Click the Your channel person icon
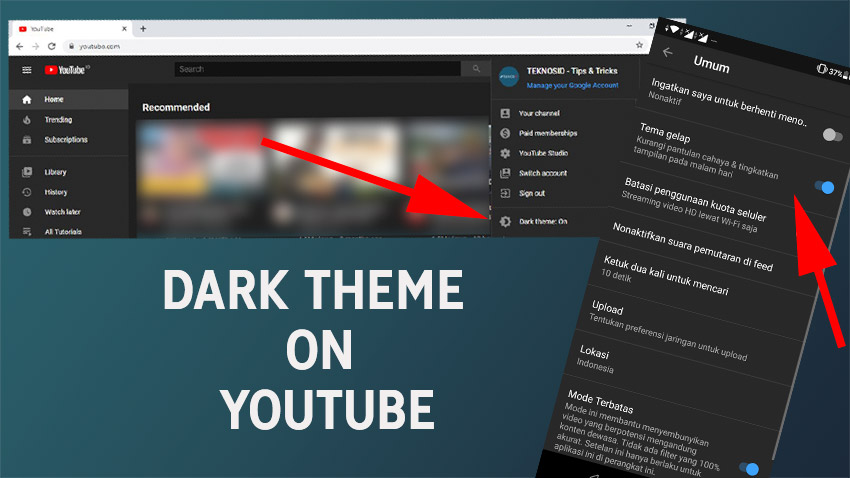Image resolution: width=850 pixels, height=478 pixels. click(x=505, y=113)
